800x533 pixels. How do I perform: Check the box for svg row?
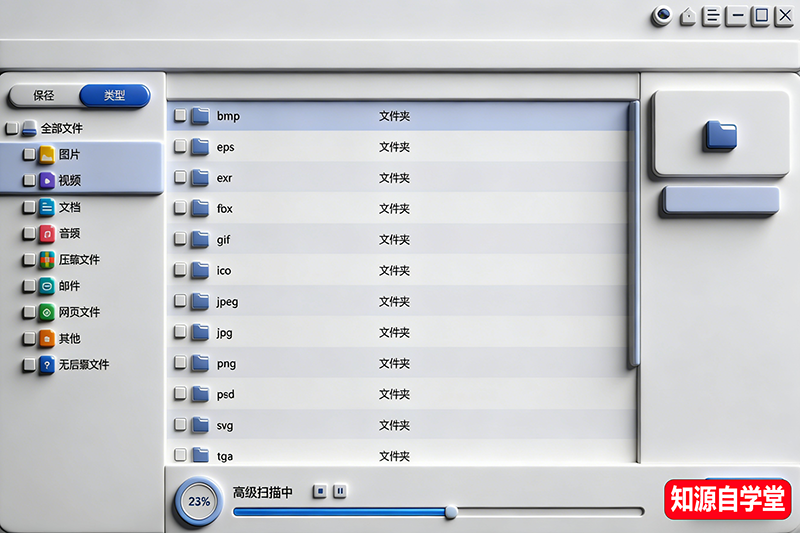pyautogui.click(x=180, y=424)
